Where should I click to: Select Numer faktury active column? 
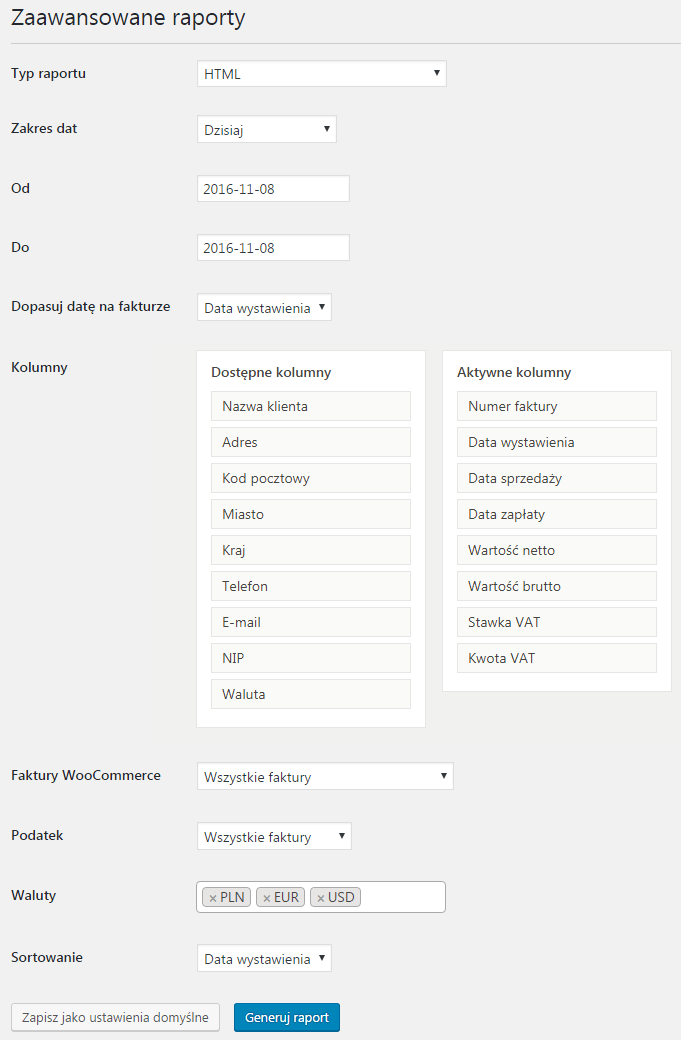pos(557,406)
